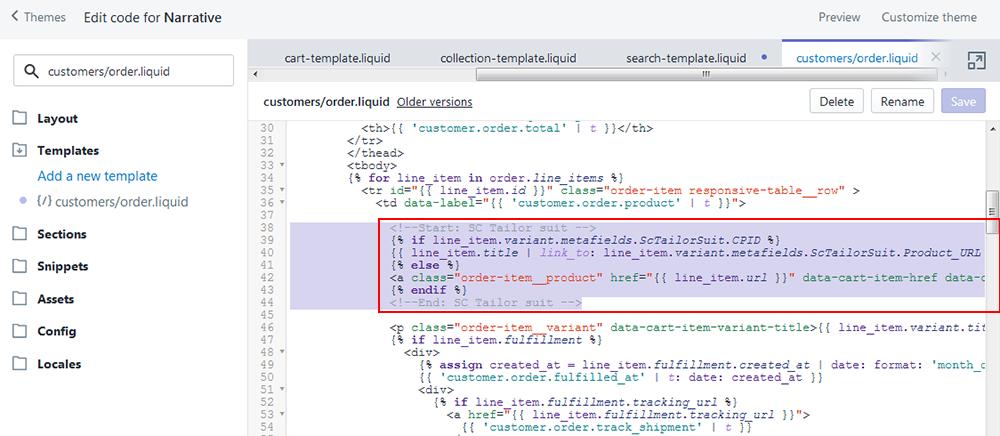Collapse the Templates folder
This screenshot has height=436, width=1000.
[20, 150]
